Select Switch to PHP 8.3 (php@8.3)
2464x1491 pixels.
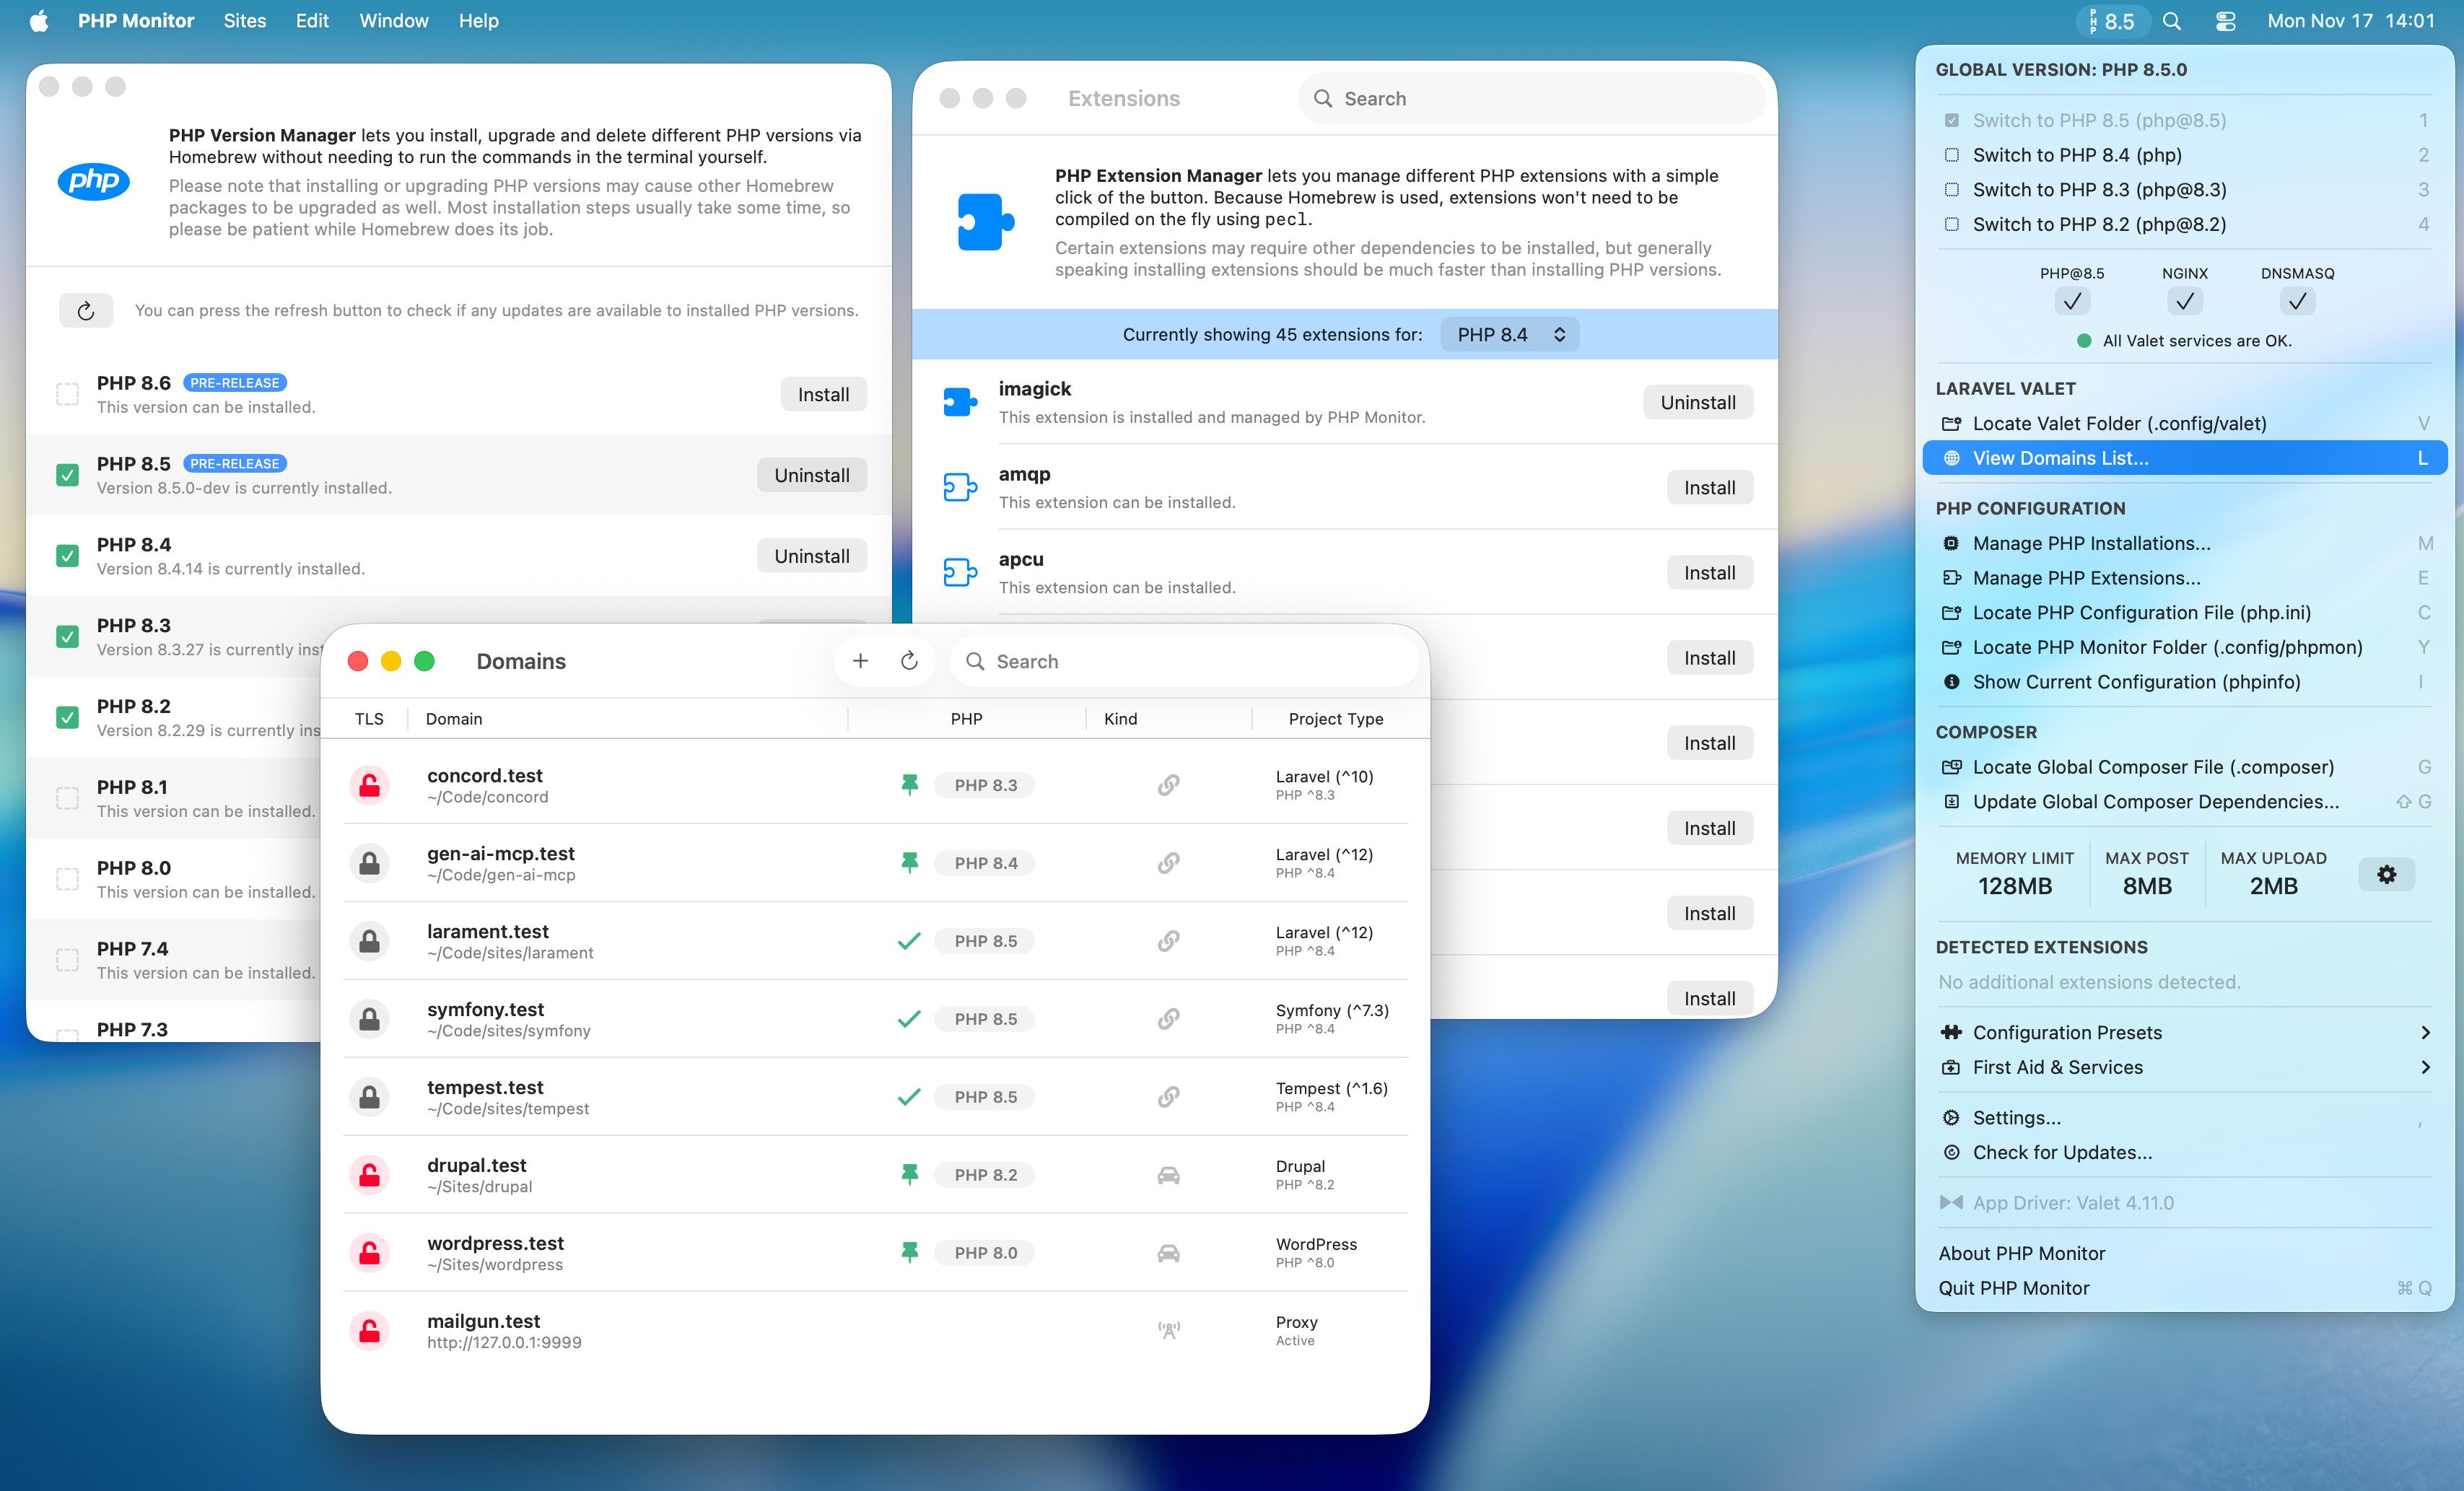2098,189
